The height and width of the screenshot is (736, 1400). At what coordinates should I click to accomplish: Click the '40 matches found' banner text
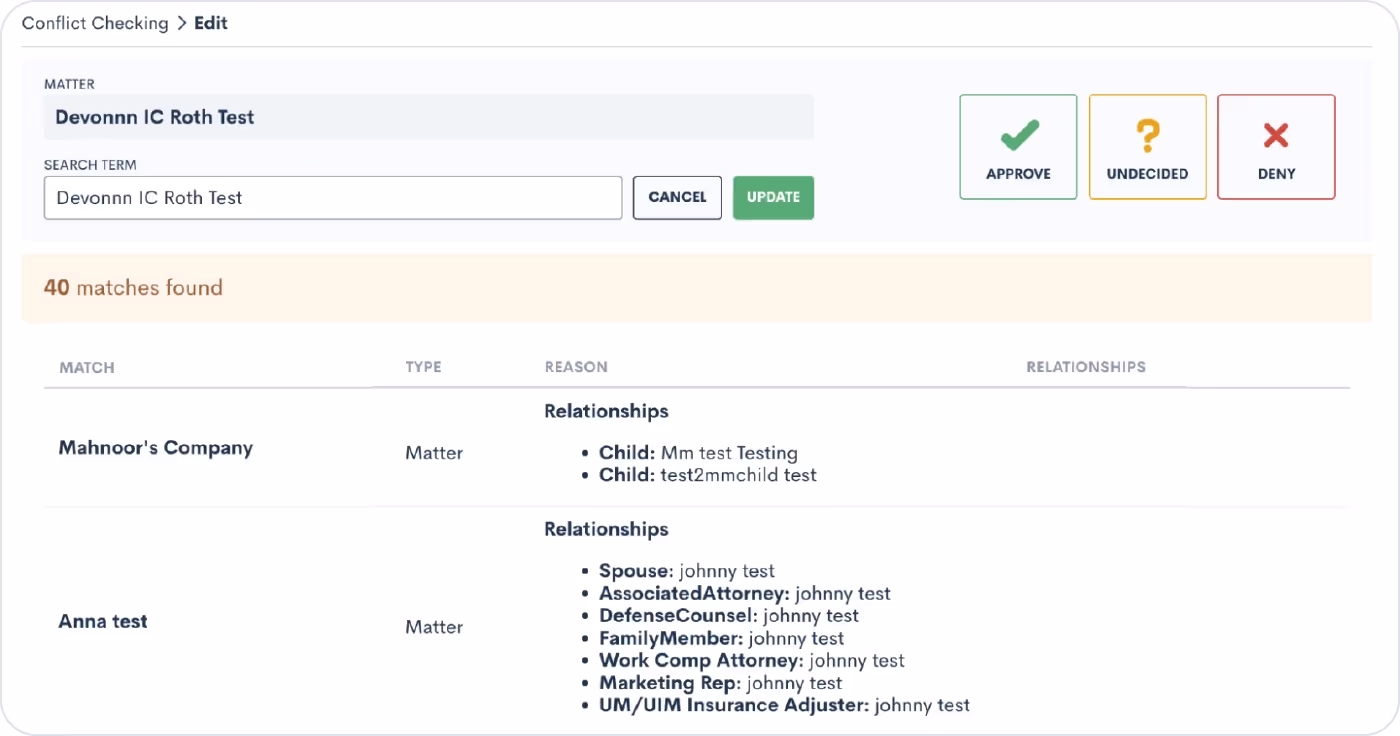click(x=133, y=288)
